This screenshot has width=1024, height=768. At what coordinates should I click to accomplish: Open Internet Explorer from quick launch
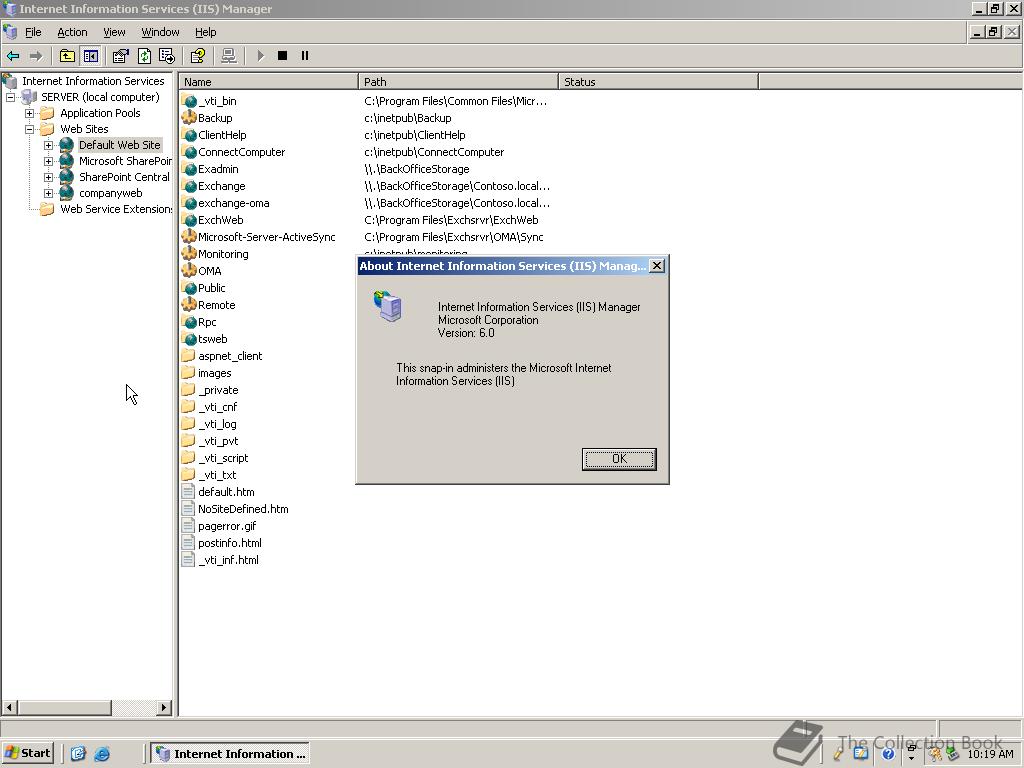(103, 754)
